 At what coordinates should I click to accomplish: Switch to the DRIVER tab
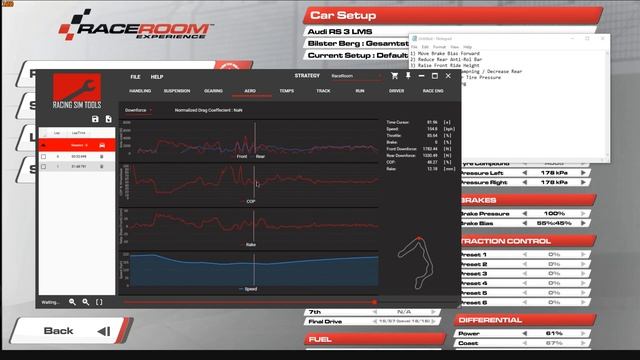(x=396, y=91)
